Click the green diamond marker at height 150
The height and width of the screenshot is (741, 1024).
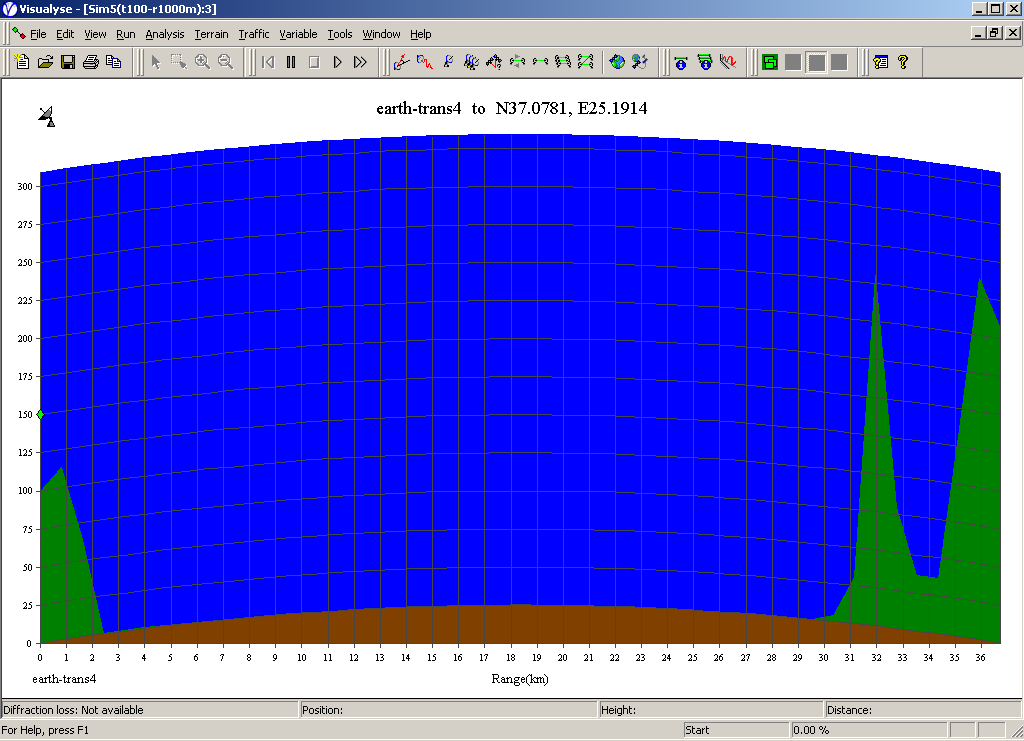40,415
